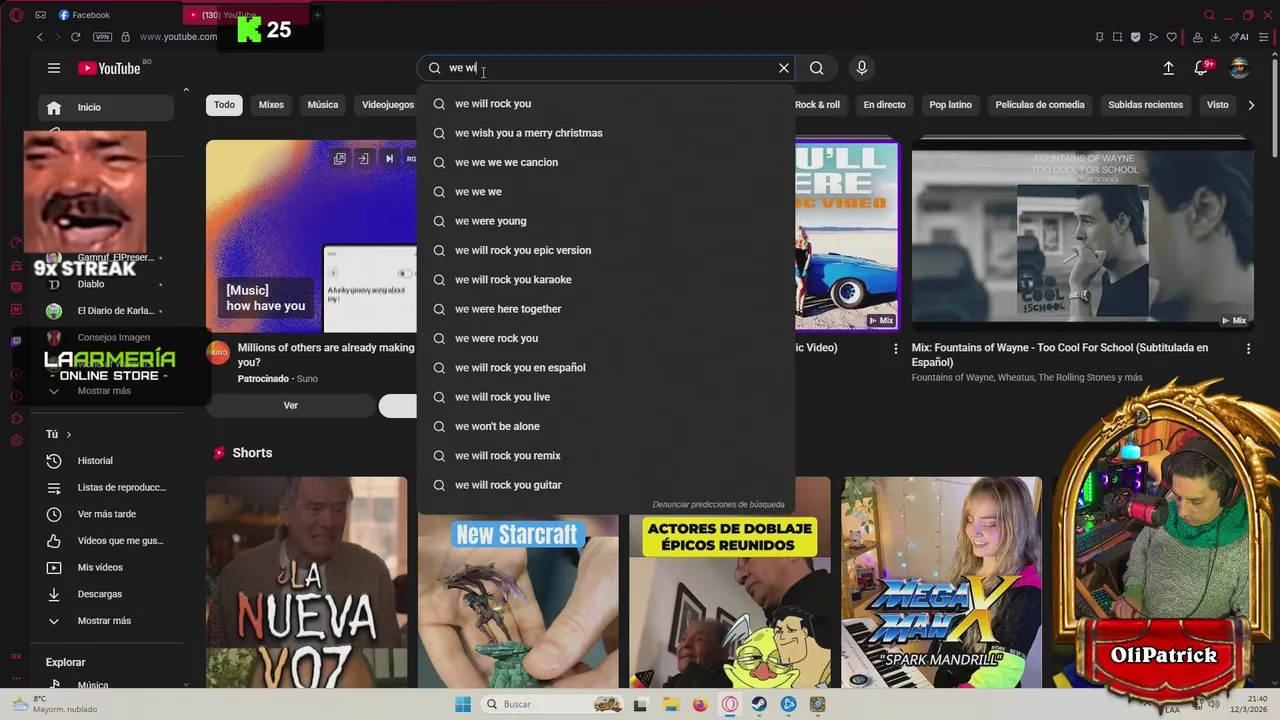This screenshot has height=720, width=1280.
Task: Pick 'we were here together' suggestion
Action: pyautogui.click(x=606, y=309)
